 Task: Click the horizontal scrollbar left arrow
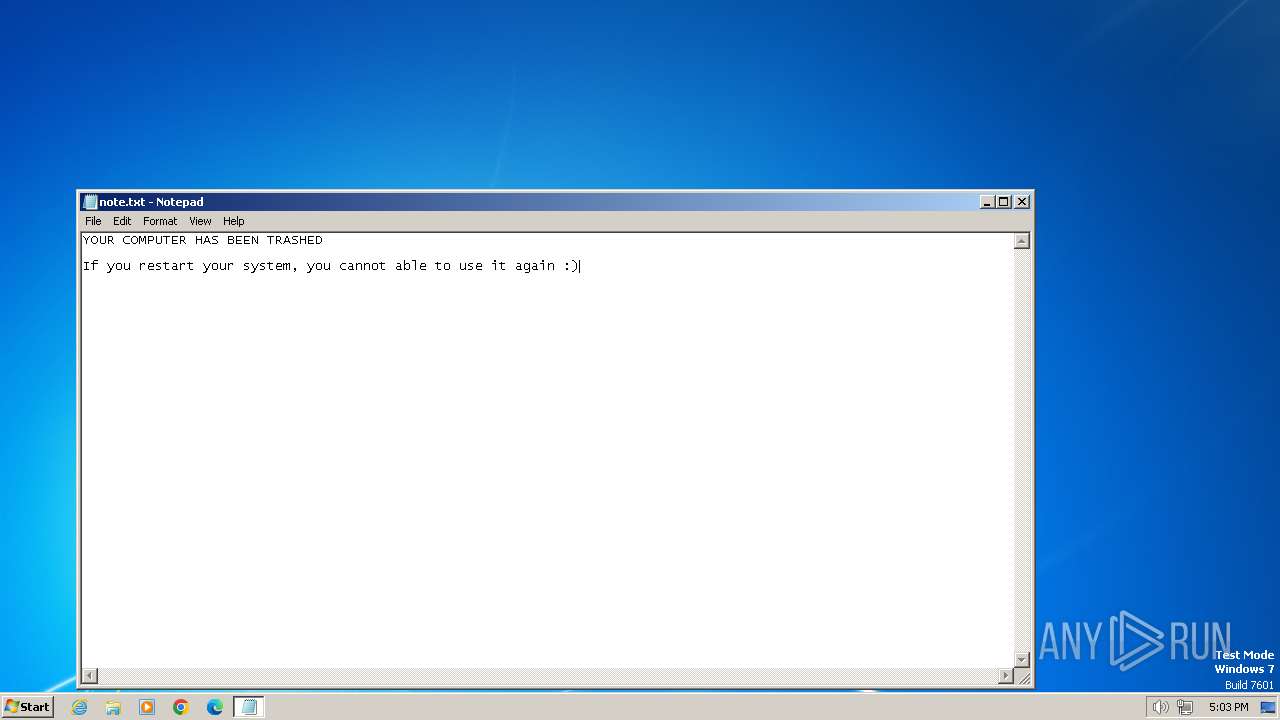[89, 676]
